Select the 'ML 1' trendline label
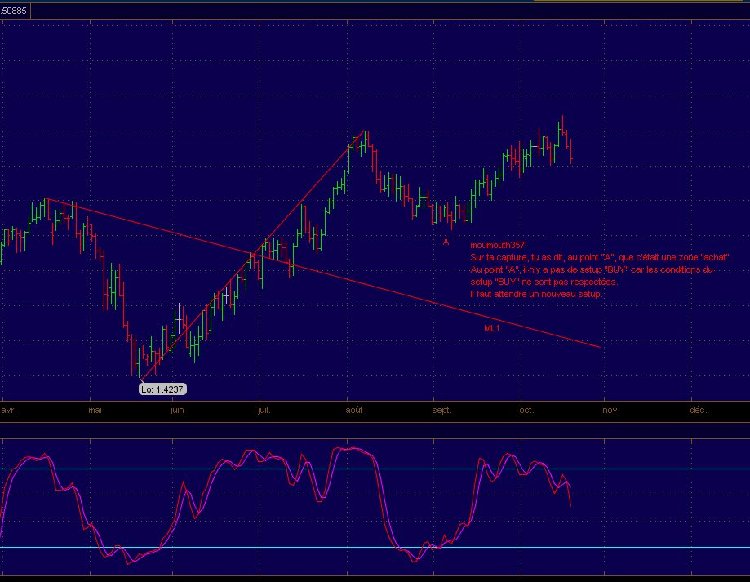 pyautogui.click(x=492, y=328)
